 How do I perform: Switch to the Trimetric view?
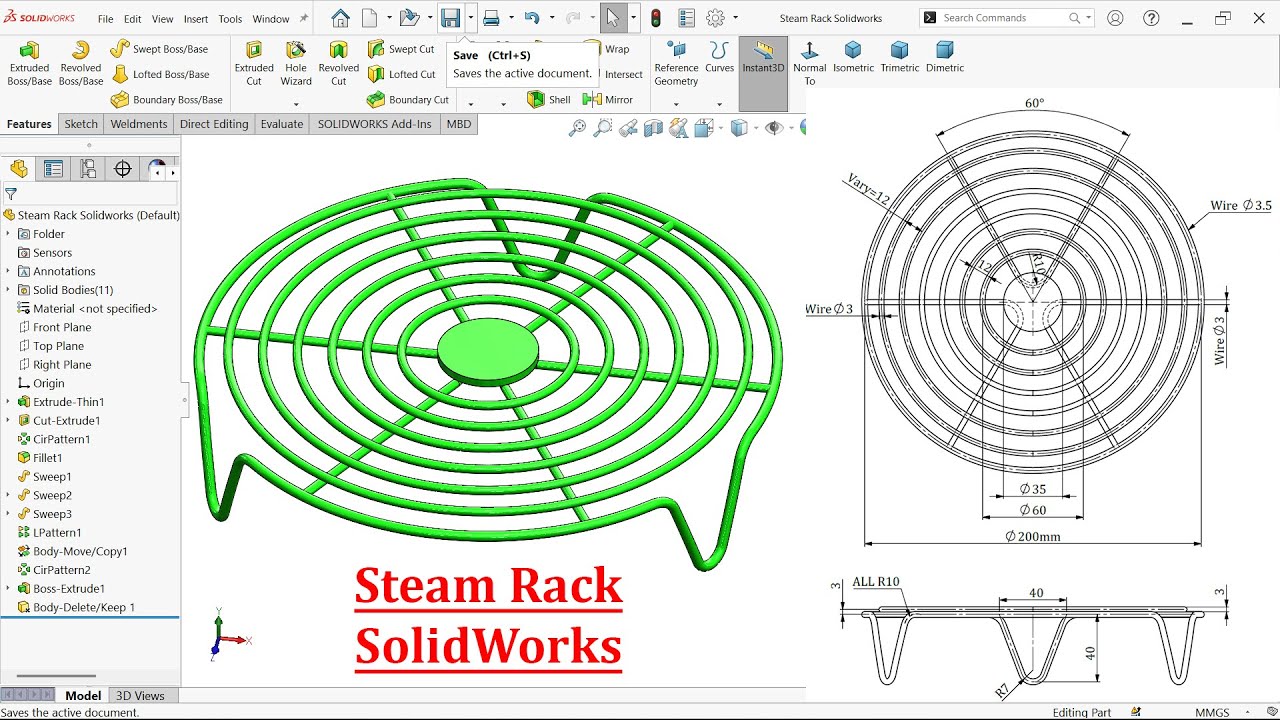click(x=899, y=56)
